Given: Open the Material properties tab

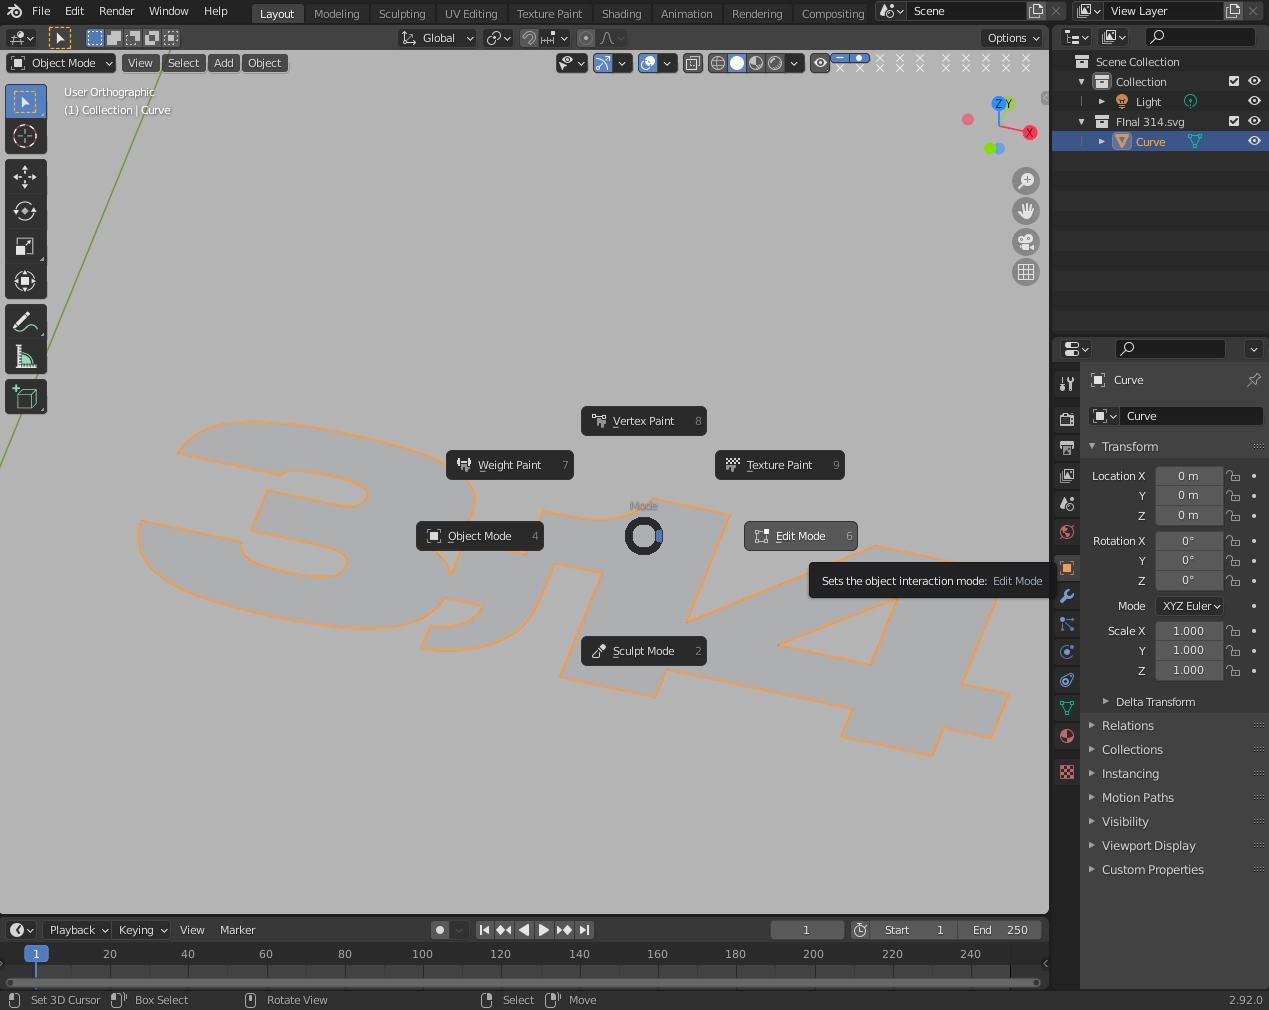Looking at the screenshot, I should [x=1067, y=736].
